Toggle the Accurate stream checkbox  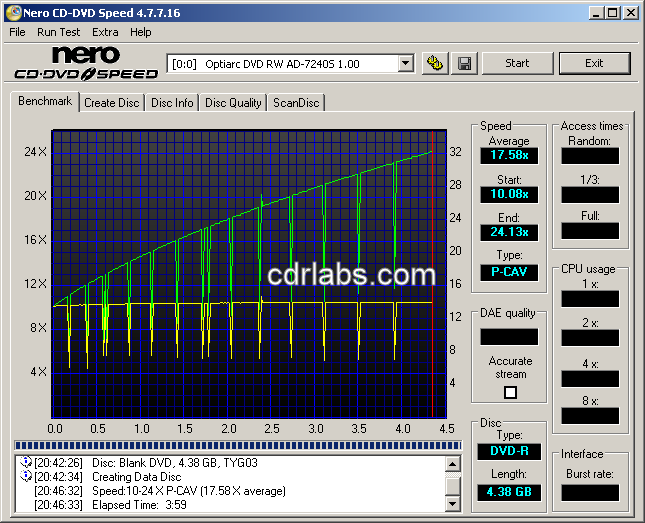point(510,392)
